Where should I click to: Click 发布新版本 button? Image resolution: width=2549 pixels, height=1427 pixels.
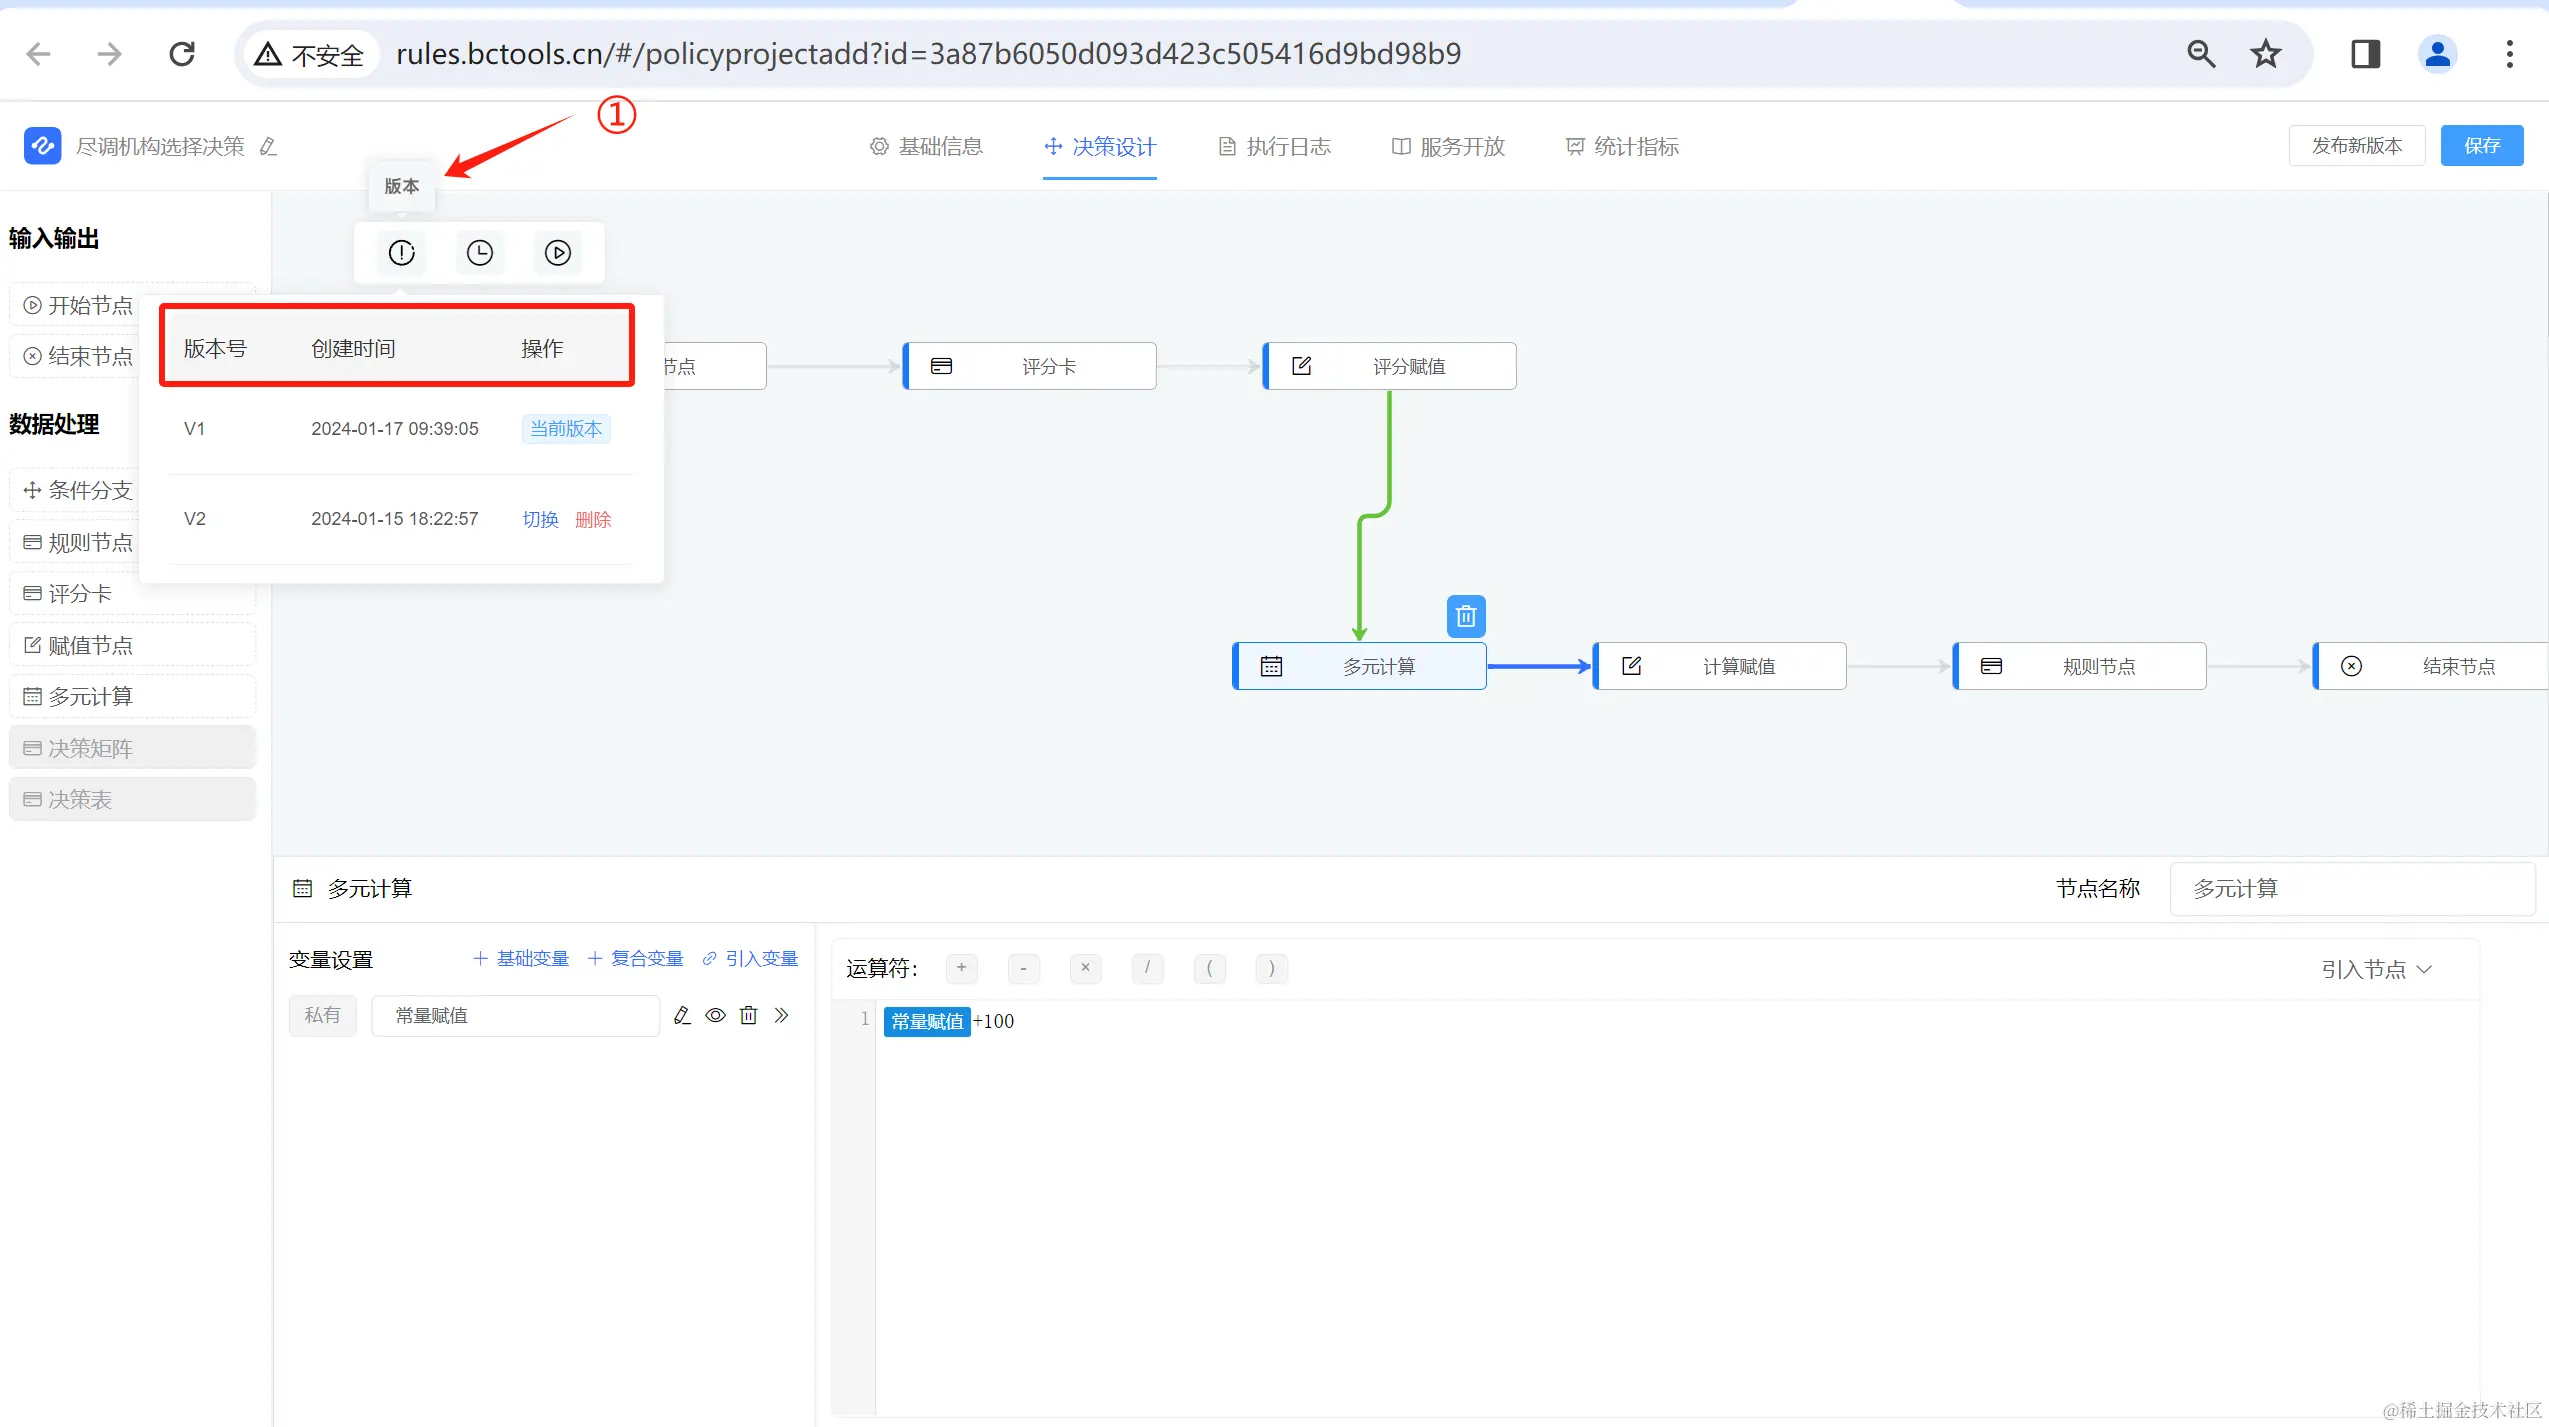tap(2356, 146)
